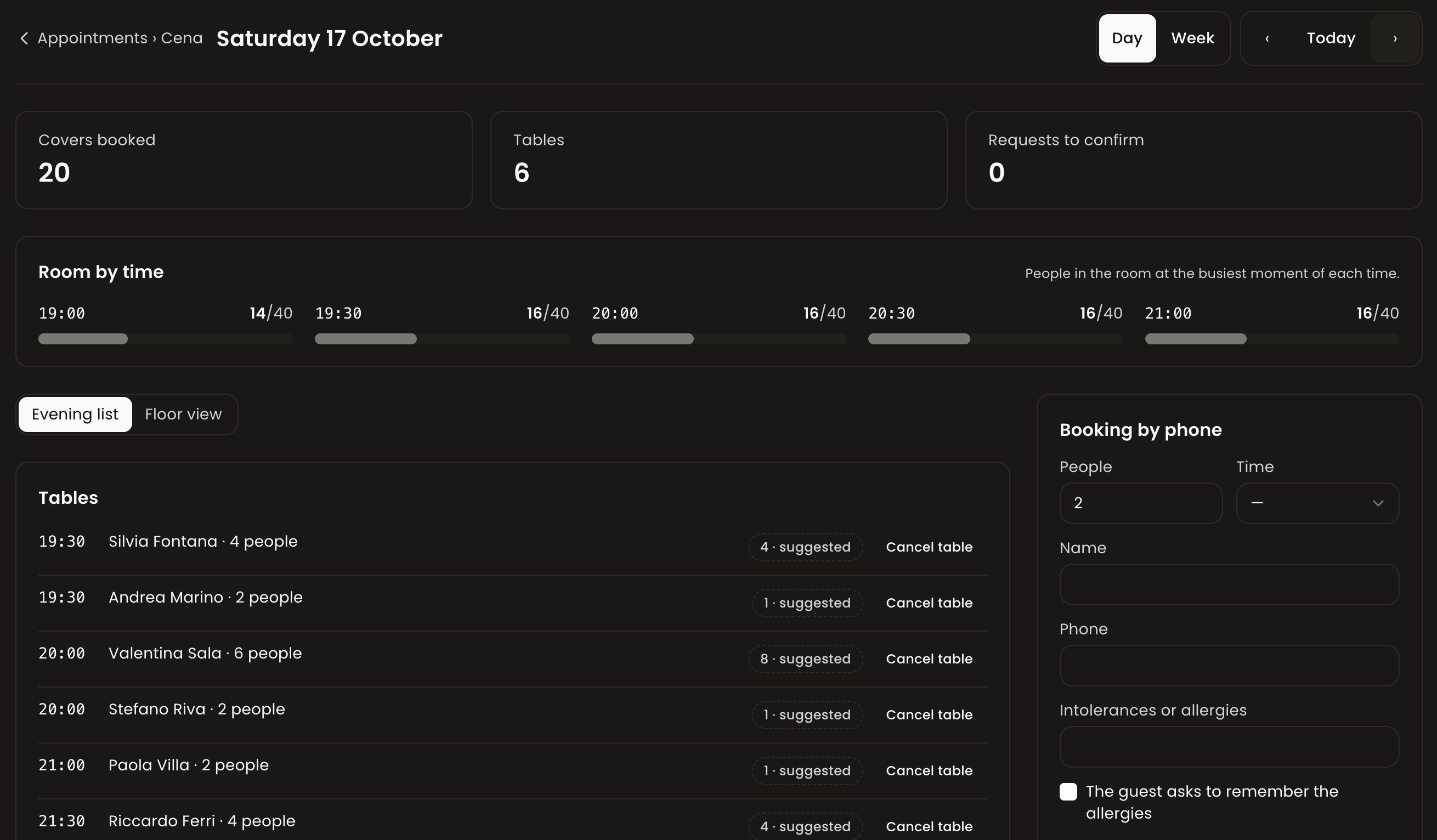Image resolution: width=1437 pixels, height=840 pixels.
Task: Switch to Floor view tab
Action: (183, 414)
